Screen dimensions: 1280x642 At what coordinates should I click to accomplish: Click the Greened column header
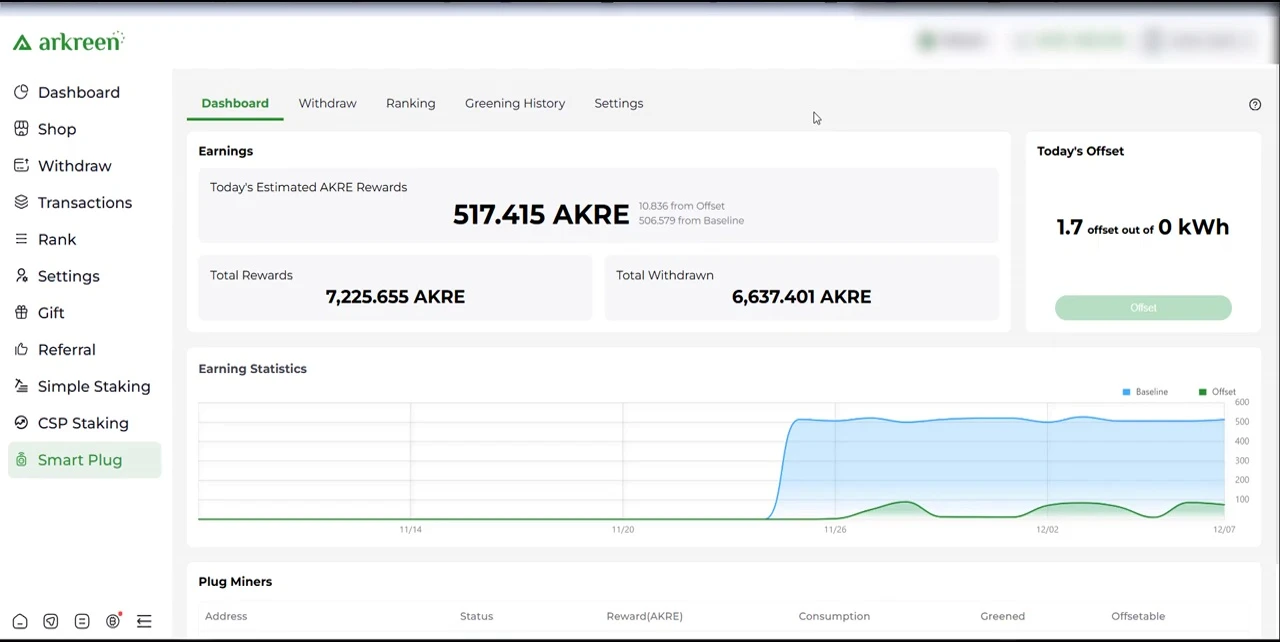click(1002, 616)
